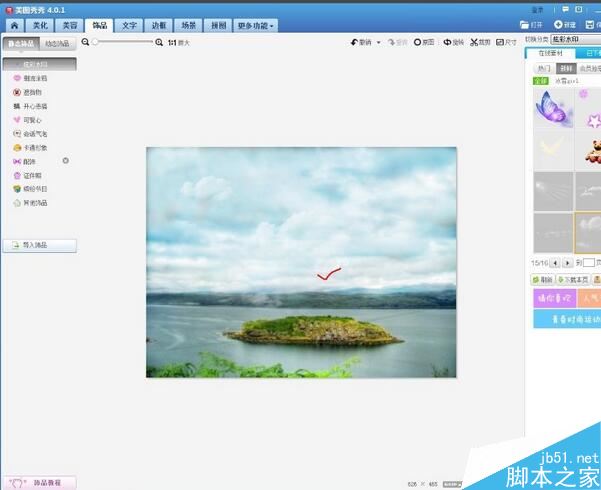This screenshot has width=601, height=490.
Task: Select the 证件照 sticker category
Action: coord(28,175)
